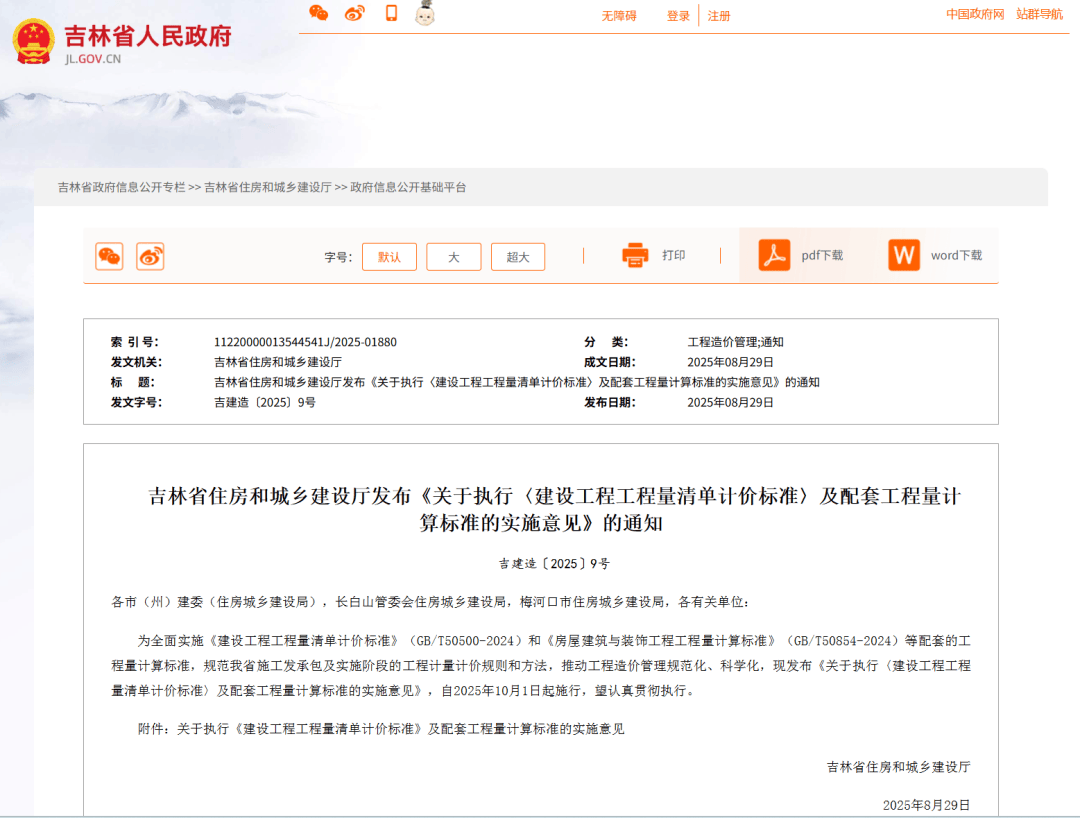The image size is (1080, 818).
Task: Share article via orange WeChat icon in toolbar
Action: click(x=109, y=256)
